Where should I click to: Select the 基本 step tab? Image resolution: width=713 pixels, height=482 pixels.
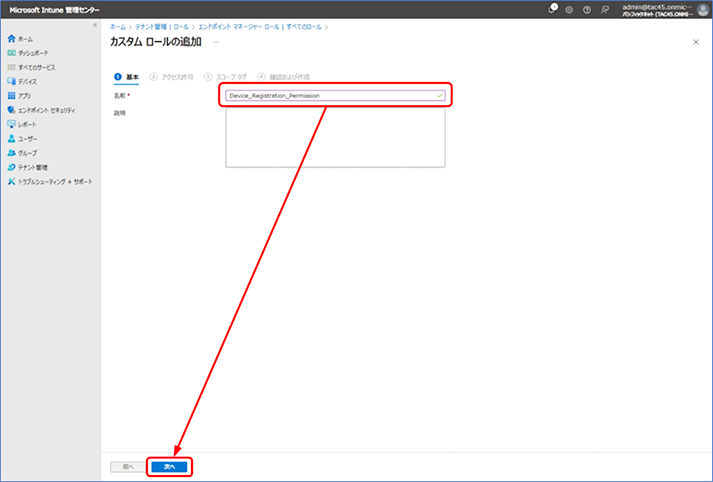(x=126, y=77)
